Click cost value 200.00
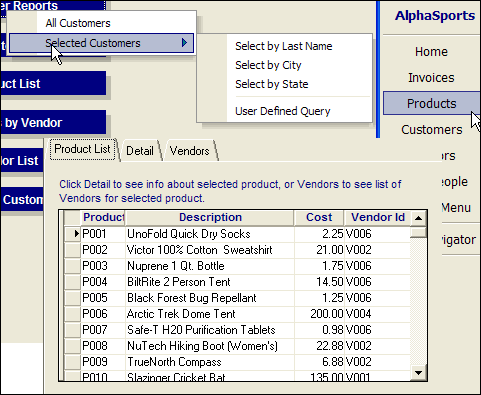 [x=327, y=314]
